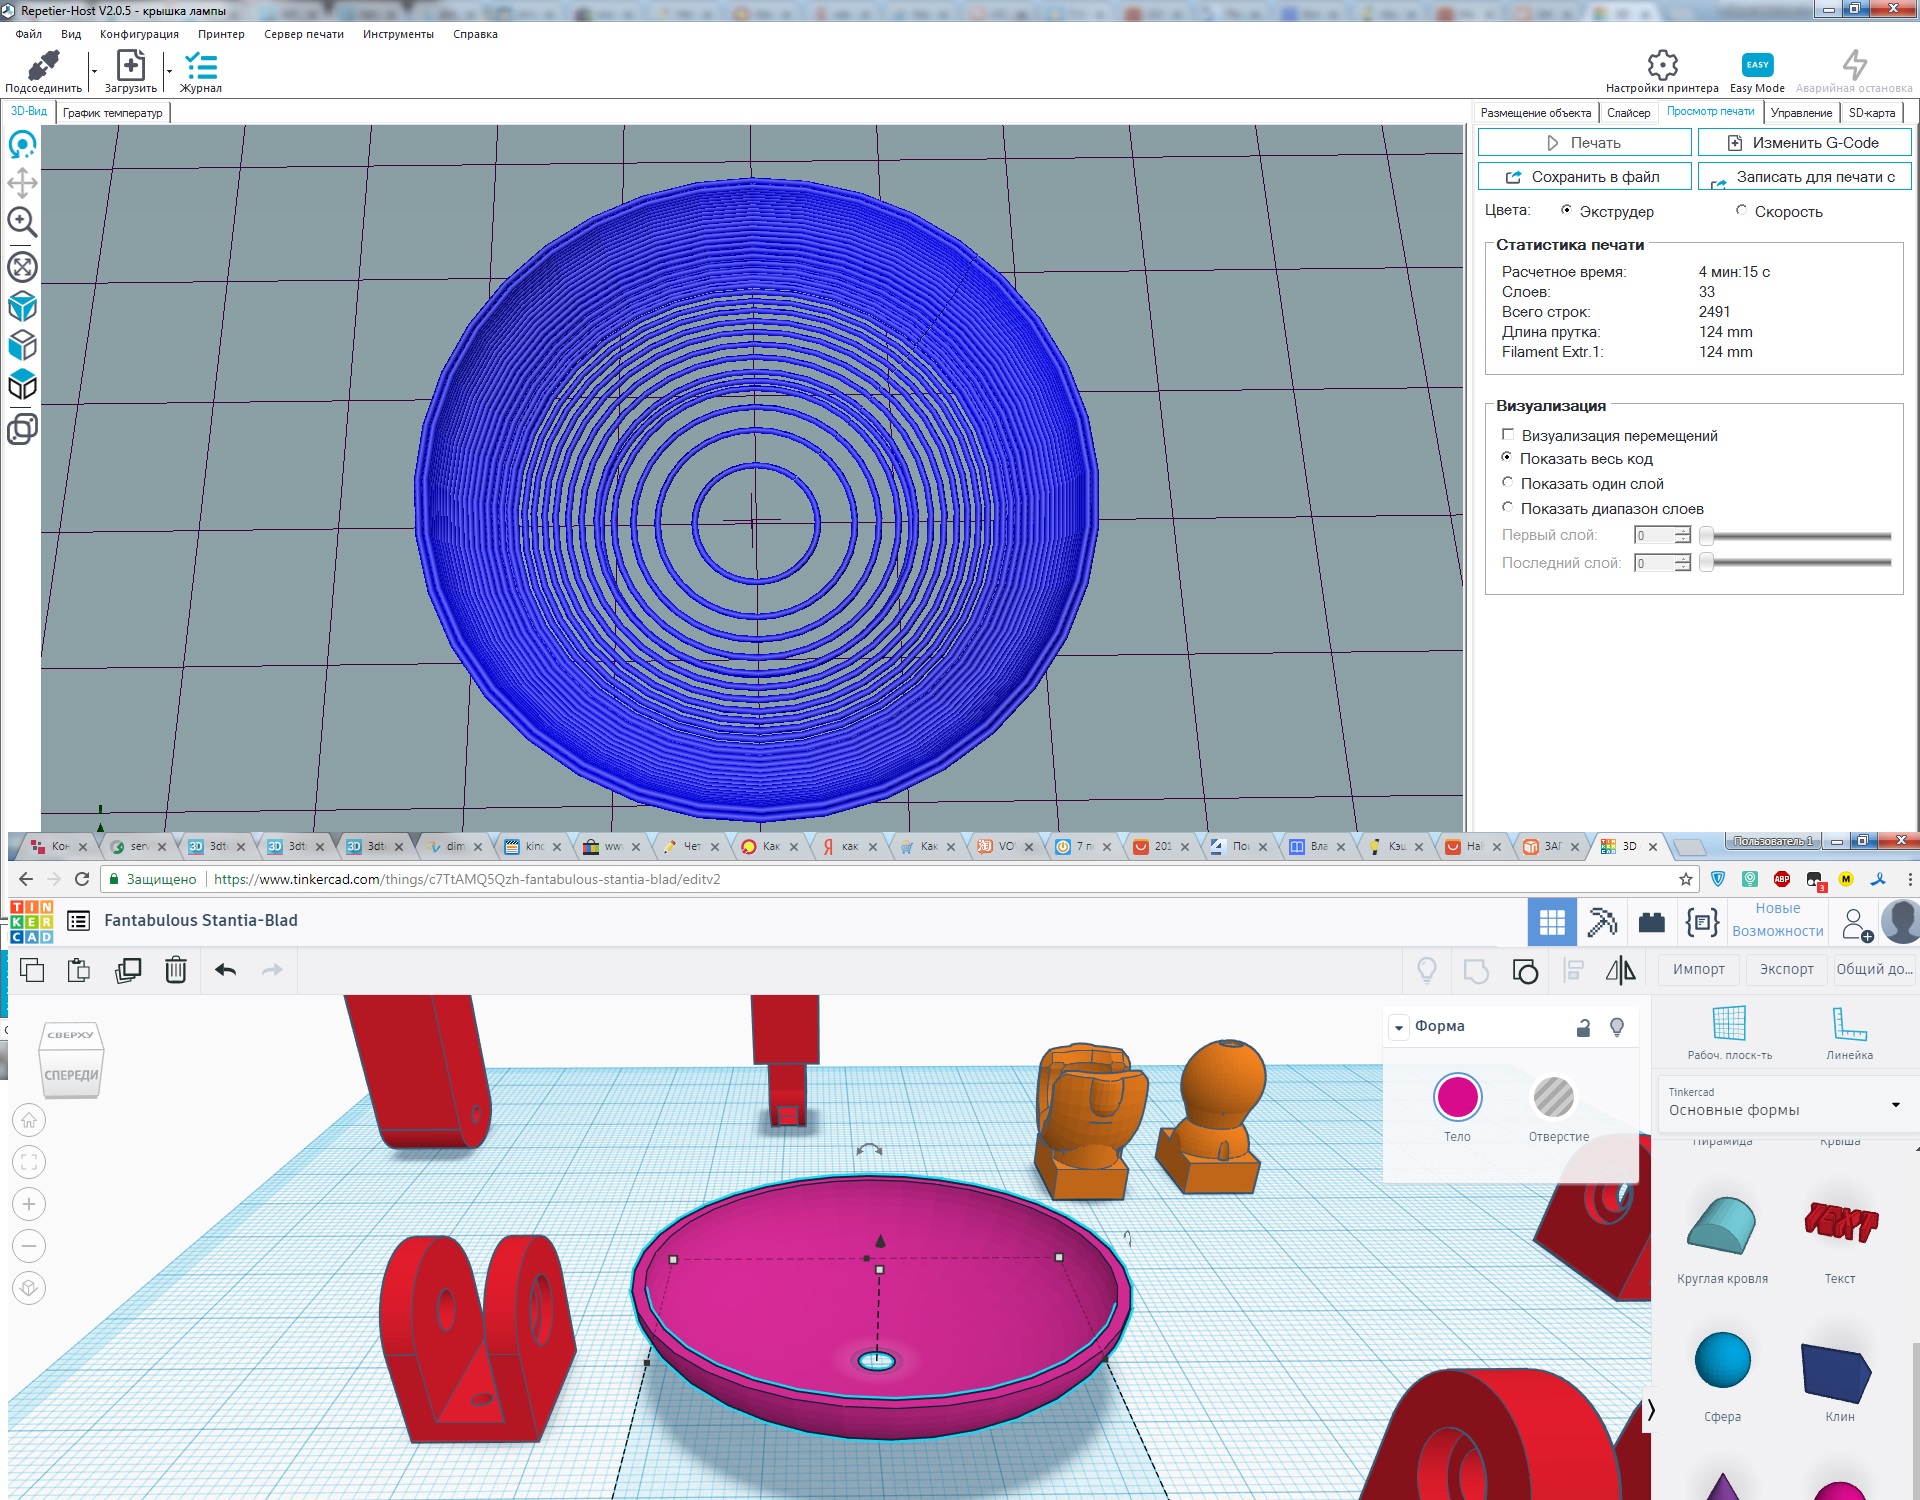
Task: Click the Первый слой slider track
Action: click(x=1795, y=536)
